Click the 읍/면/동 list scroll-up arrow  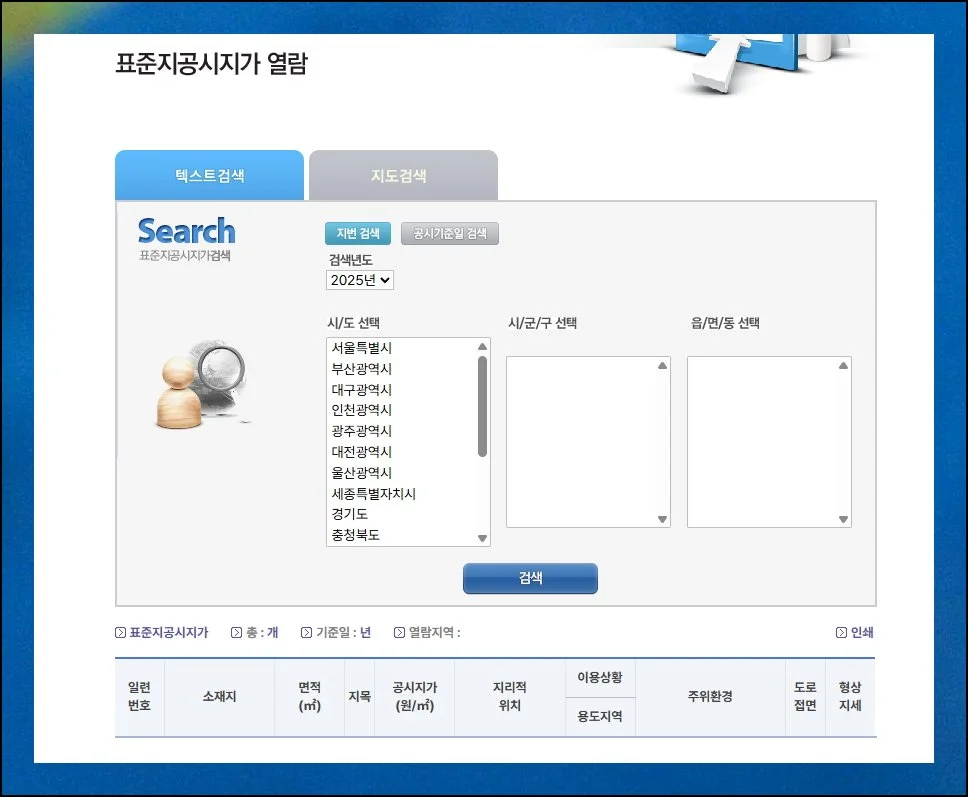coord(843,366)
